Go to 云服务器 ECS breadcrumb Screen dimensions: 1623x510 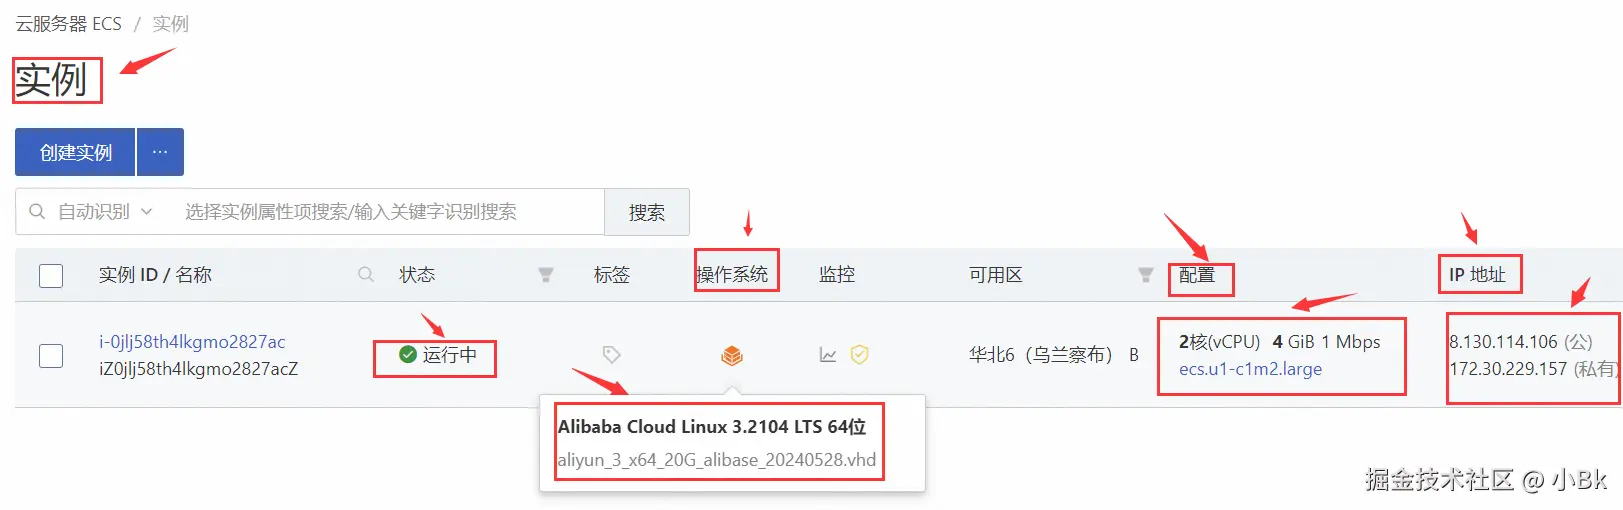(68, 24)
